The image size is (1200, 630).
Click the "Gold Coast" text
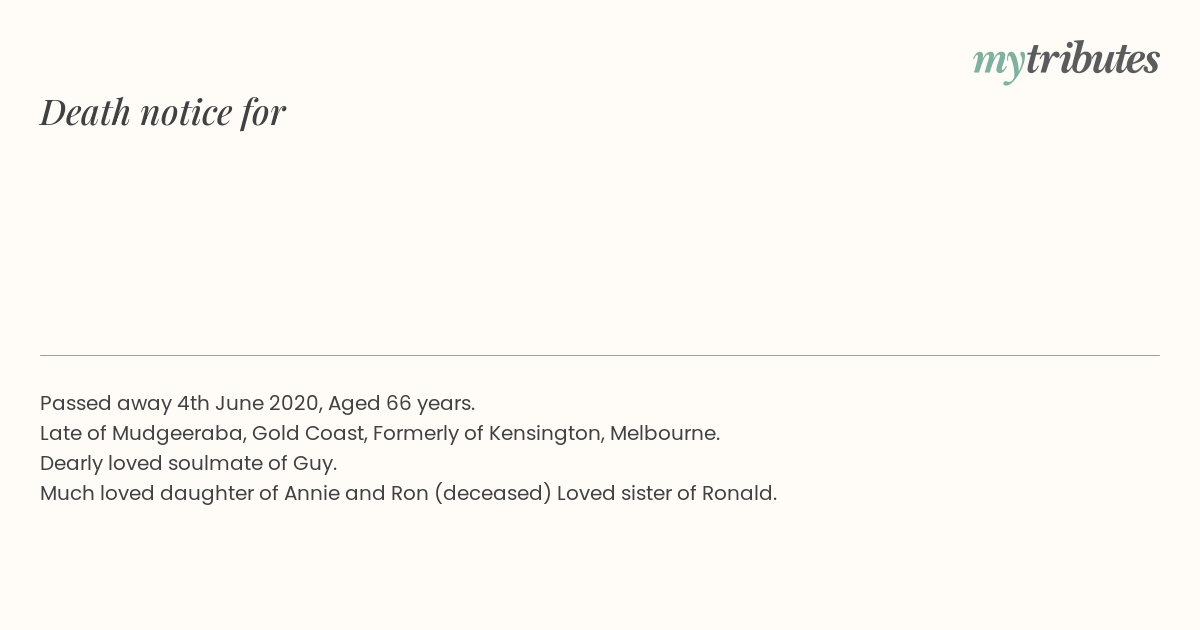click(308, 433)
